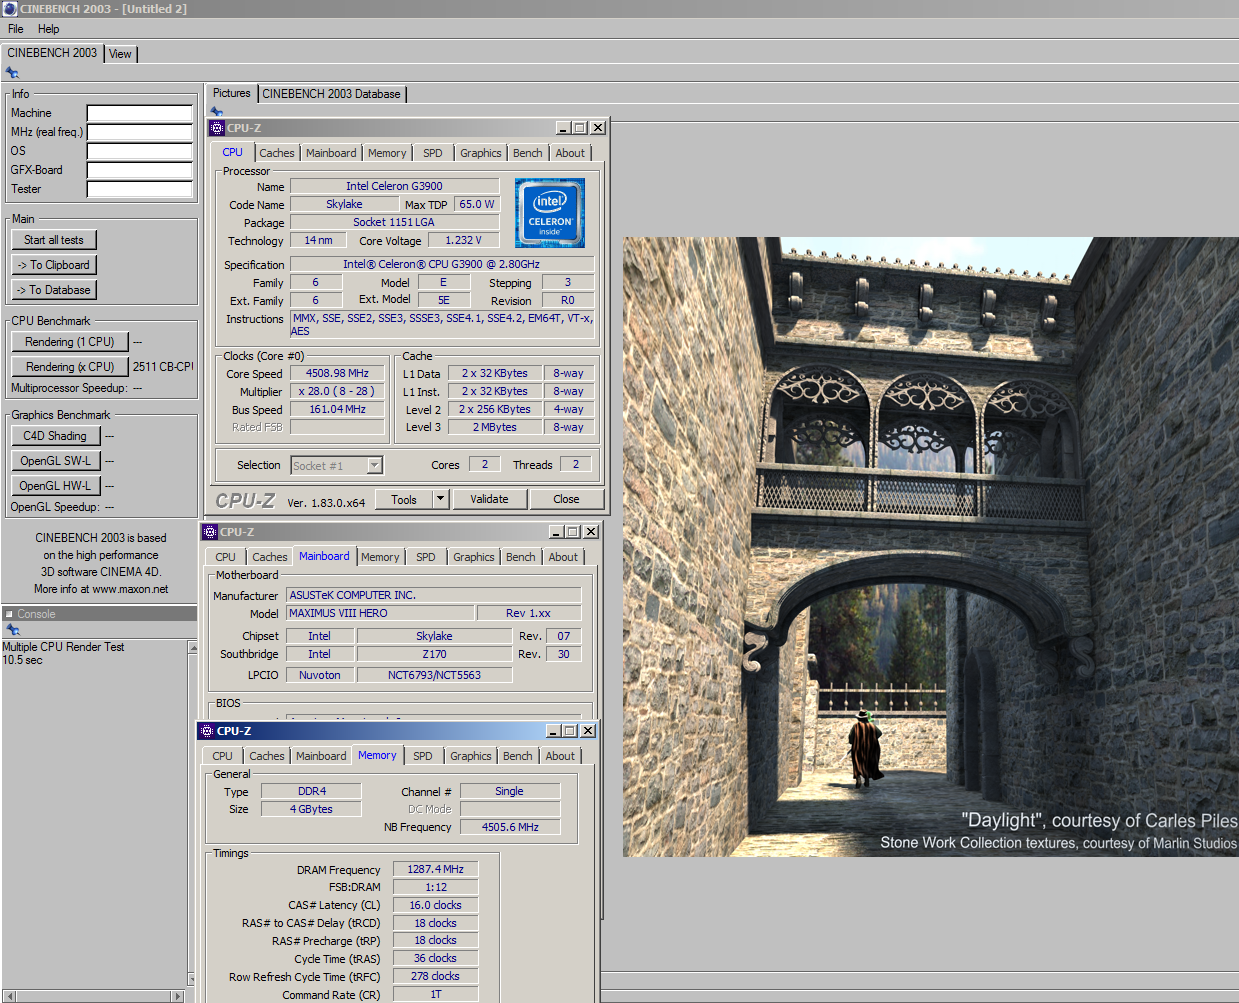Open About tab in top CPU-Z window
1239x1003 pixels.
click(x=570, y=153)
